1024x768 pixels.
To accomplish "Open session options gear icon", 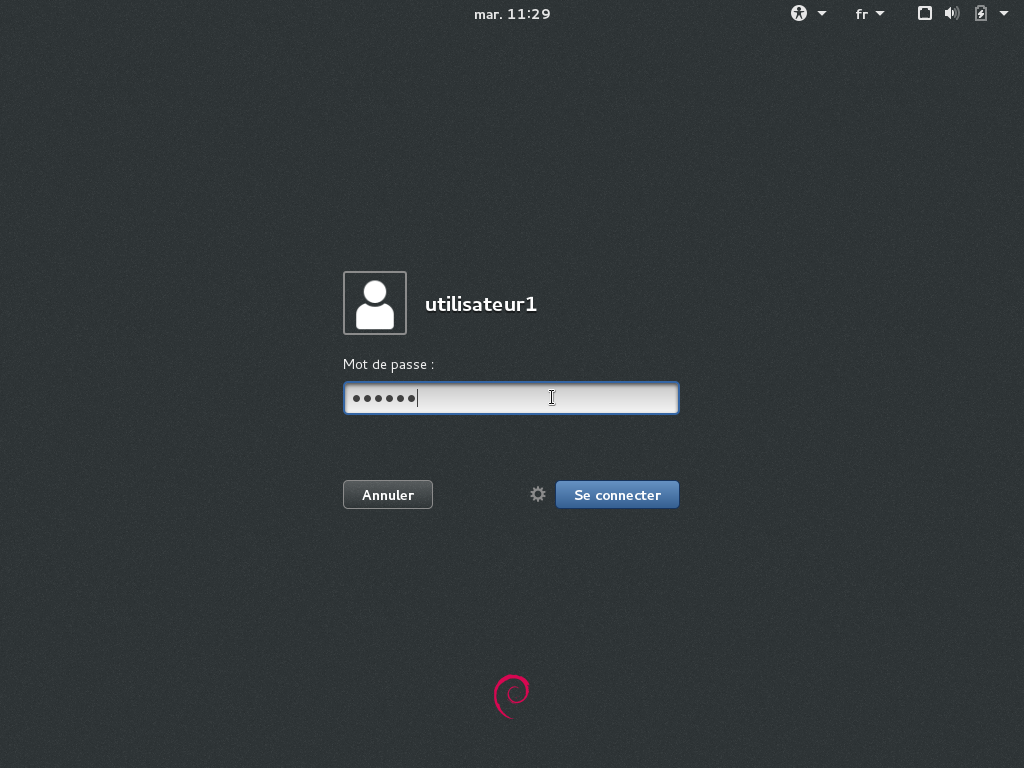I will 538,494.
